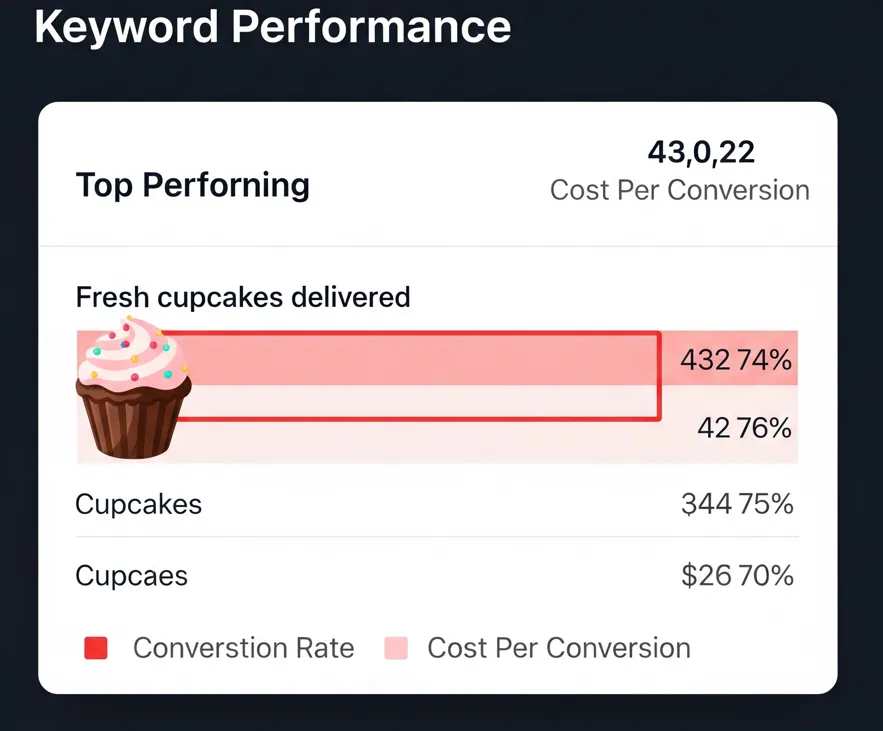Open the Top Performing heading
This screenshot has width=883, height=731.
(193, 185)
